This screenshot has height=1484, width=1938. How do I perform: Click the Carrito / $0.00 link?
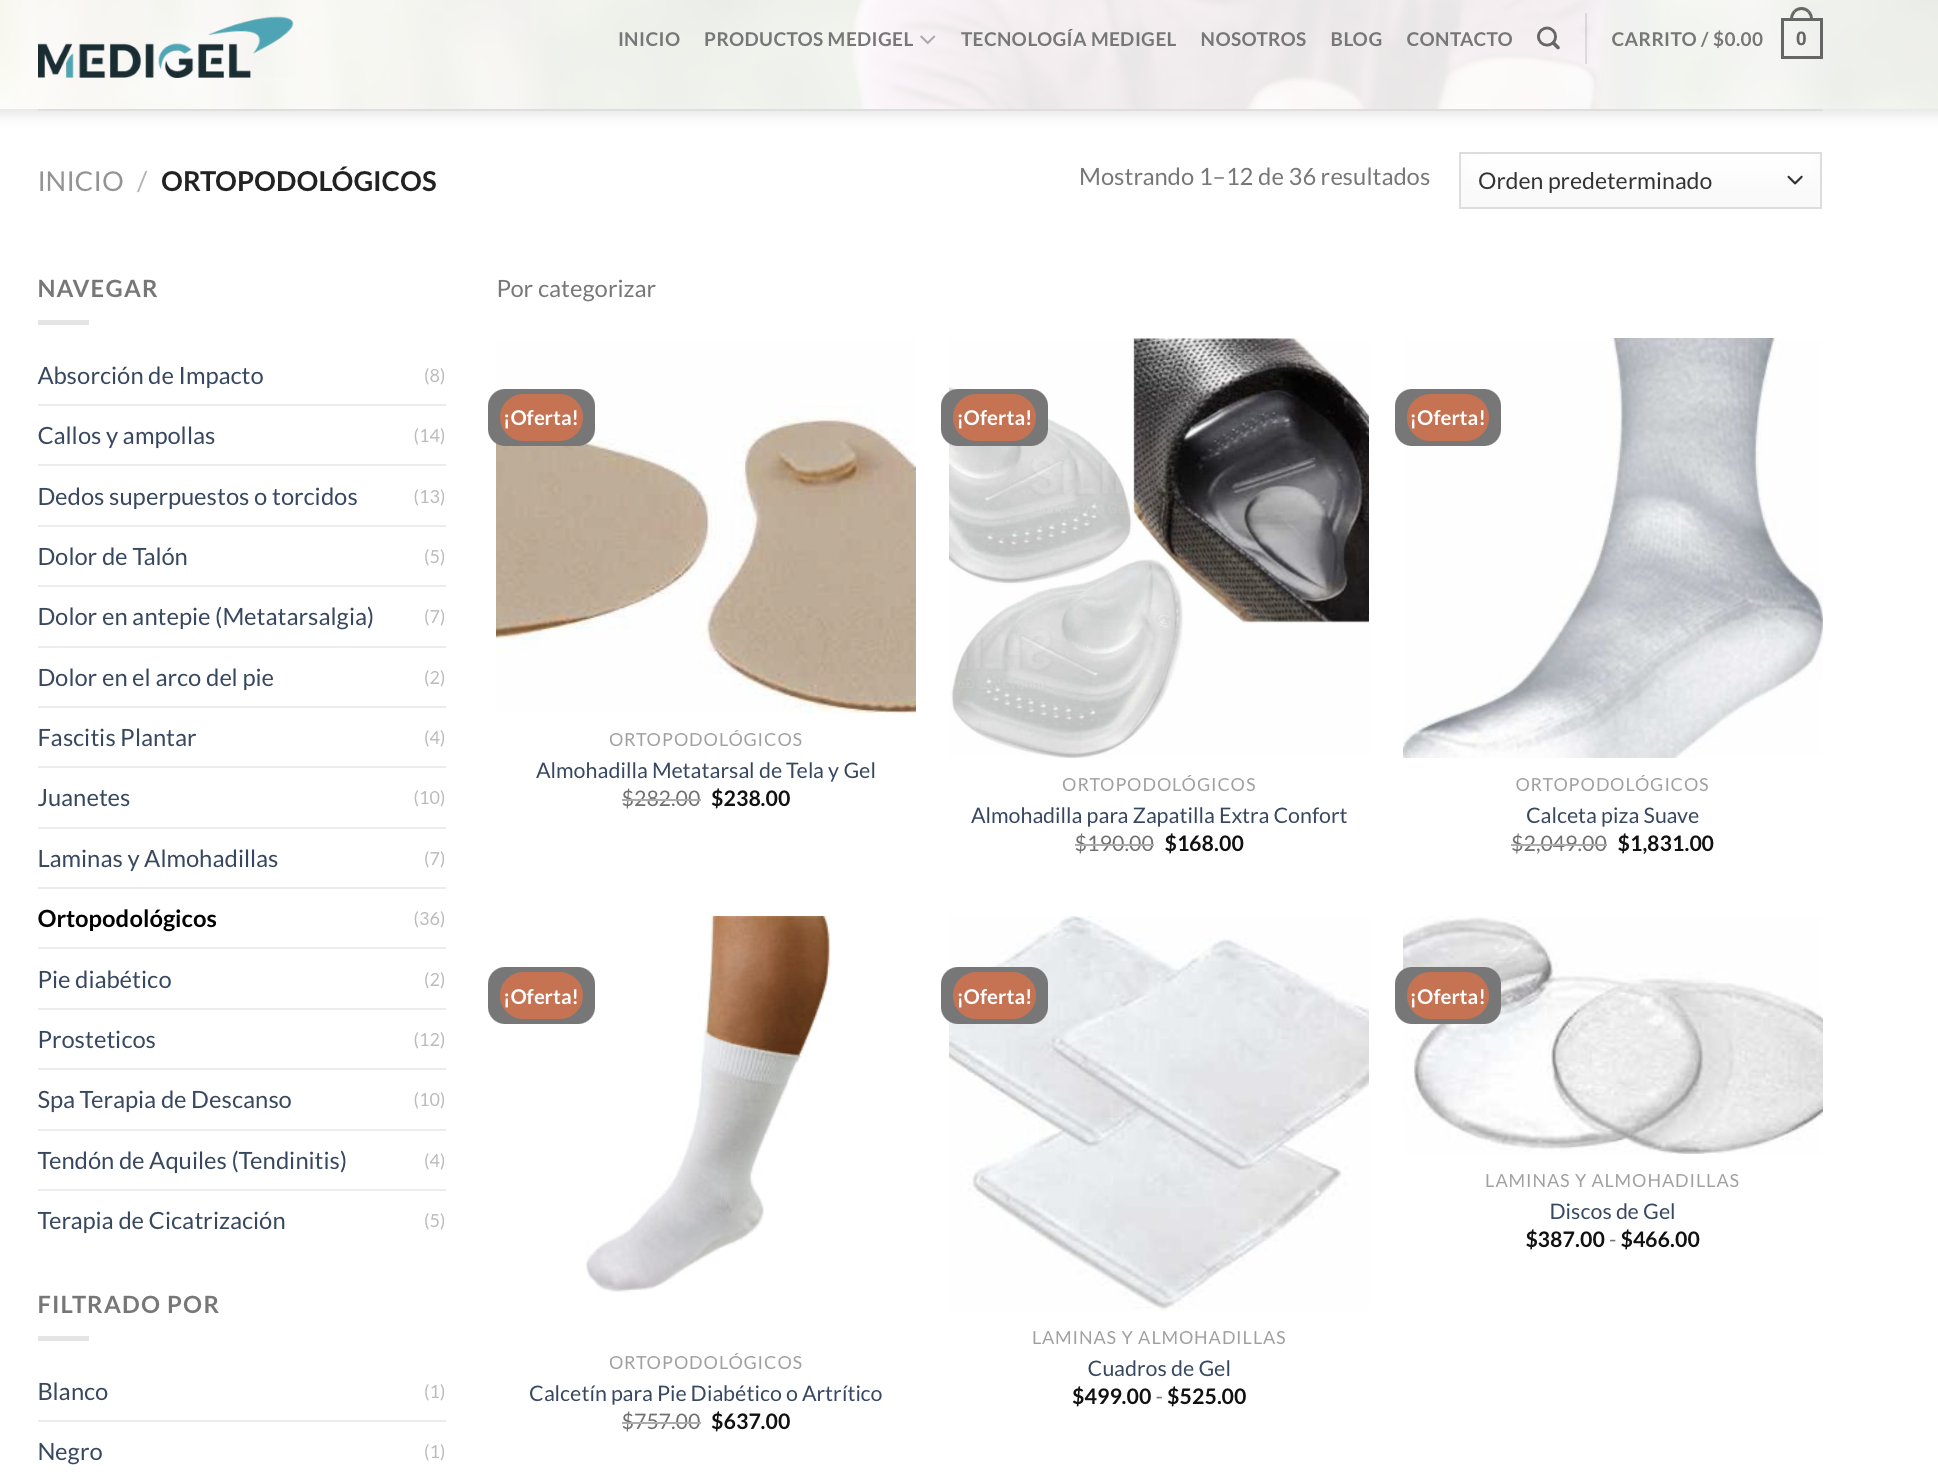pos(1687,39)
